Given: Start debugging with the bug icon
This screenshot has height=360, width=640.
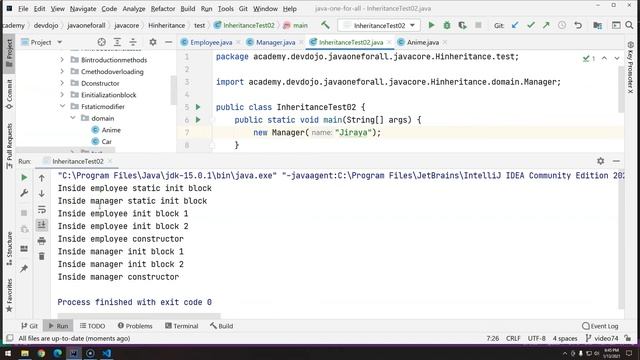Looking at the screenshot, I should [447, 25].
